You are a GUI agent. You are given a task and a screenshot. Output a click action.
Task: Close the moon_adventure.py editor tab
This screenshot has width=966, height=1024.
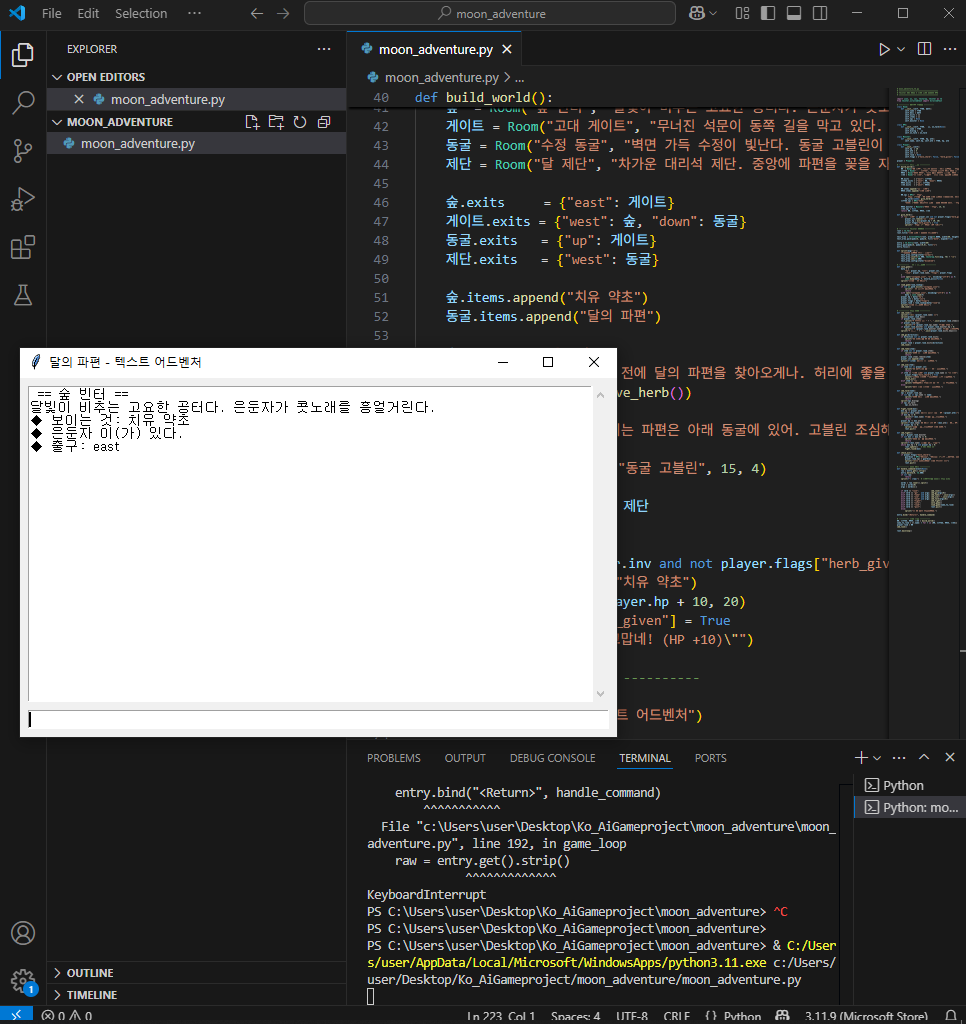pyautogui.click(x=507, y=50)
